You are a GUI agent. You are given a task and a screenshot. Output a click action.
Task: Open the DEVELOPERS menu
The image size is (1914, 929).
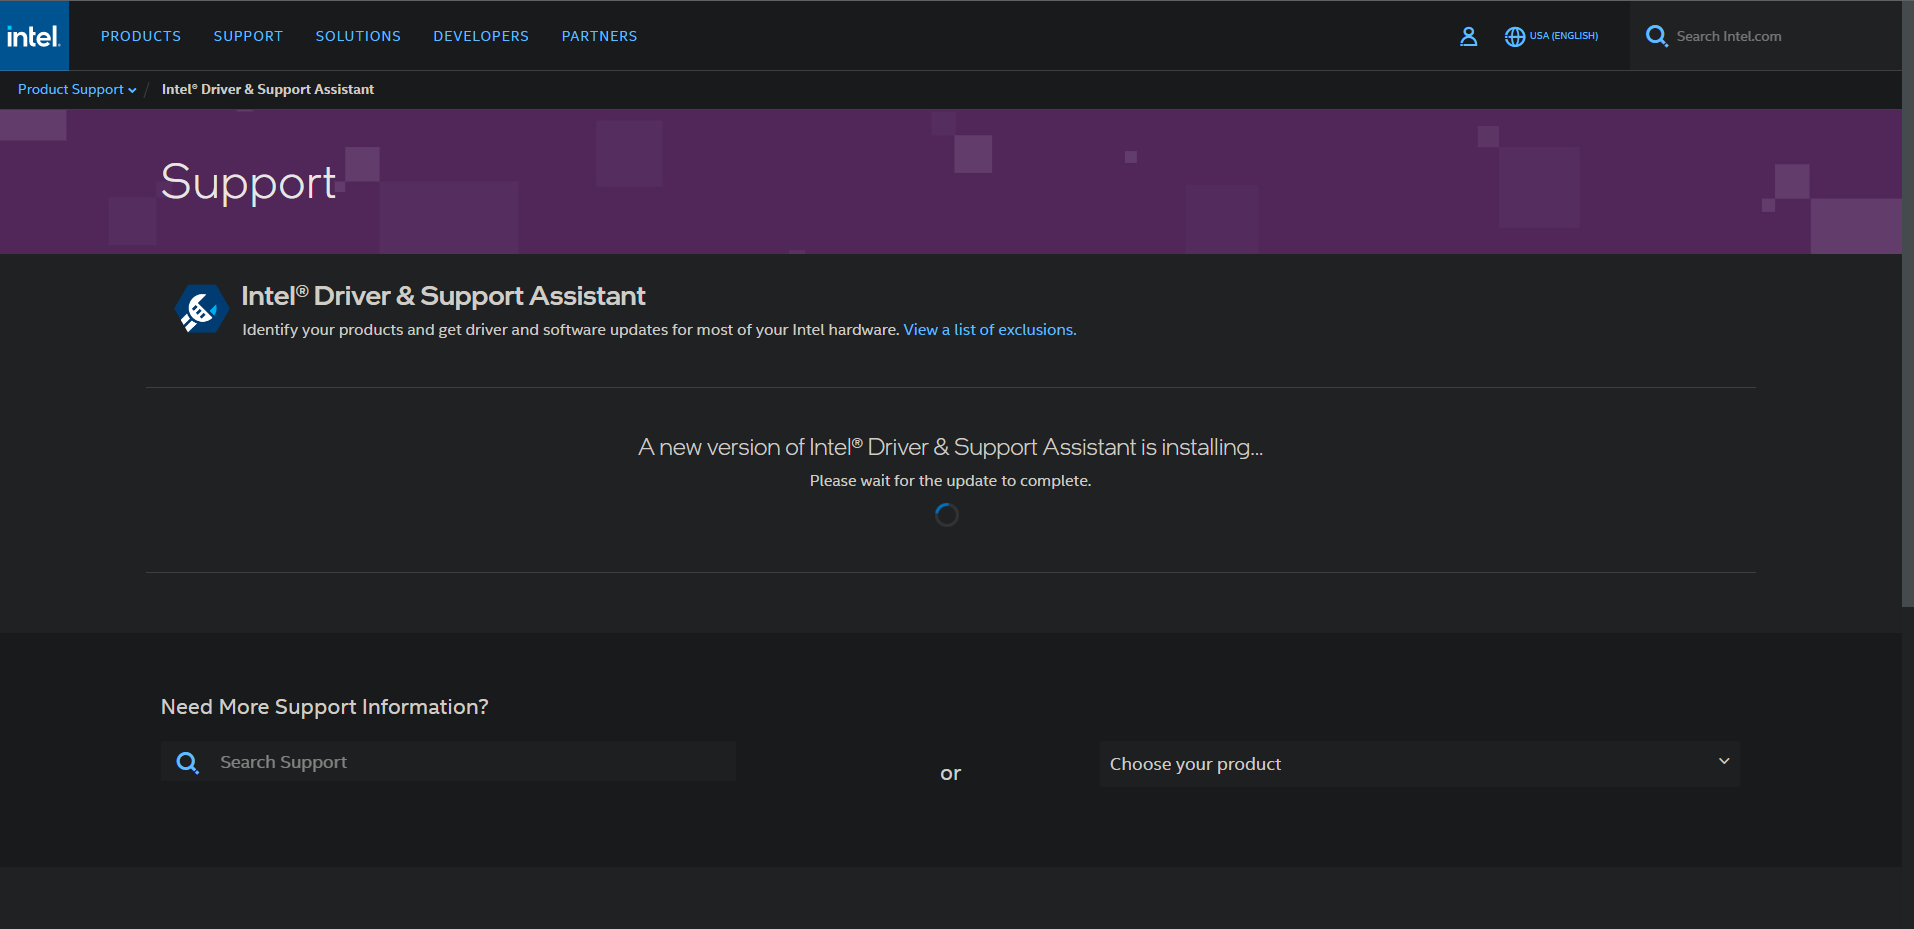click(481, 36)
